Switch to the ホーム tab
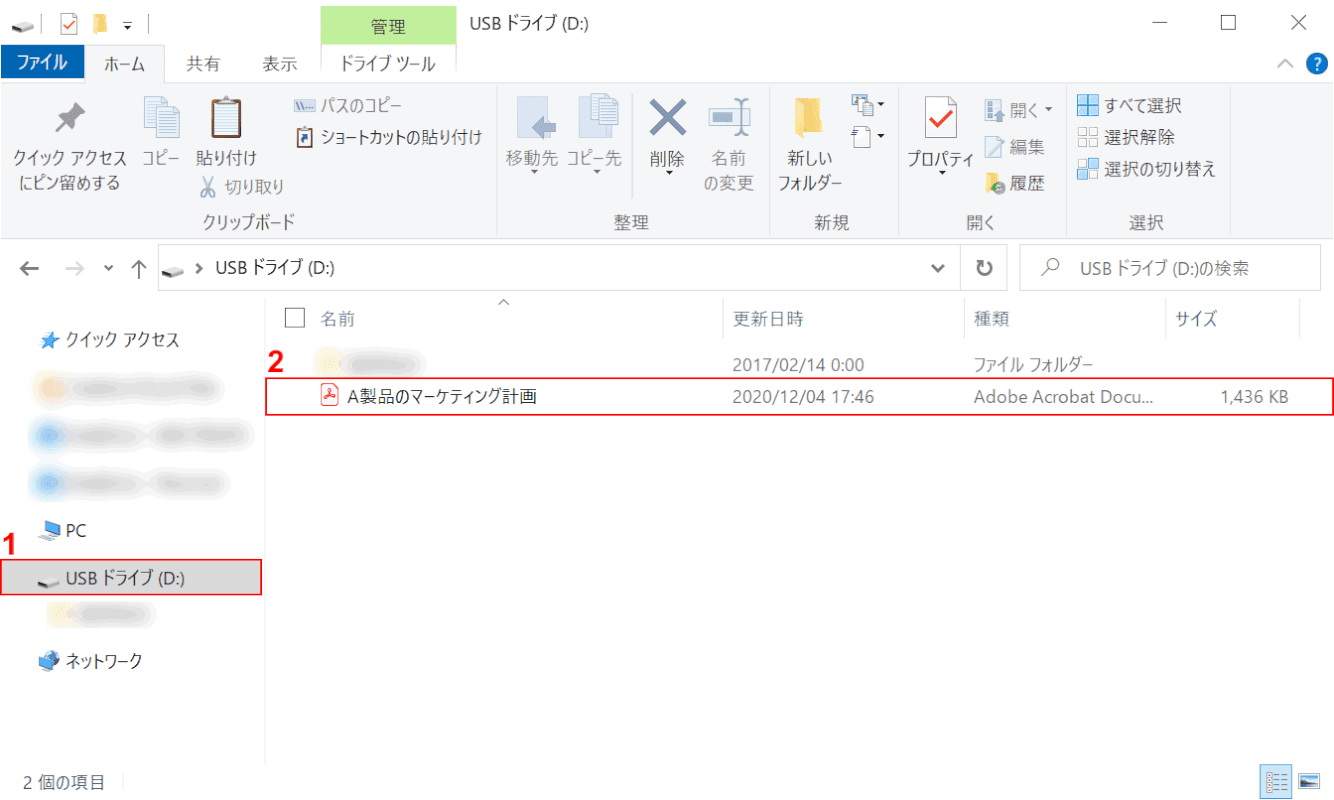This screenshot has height=800, width=1334. click(126, 64)
